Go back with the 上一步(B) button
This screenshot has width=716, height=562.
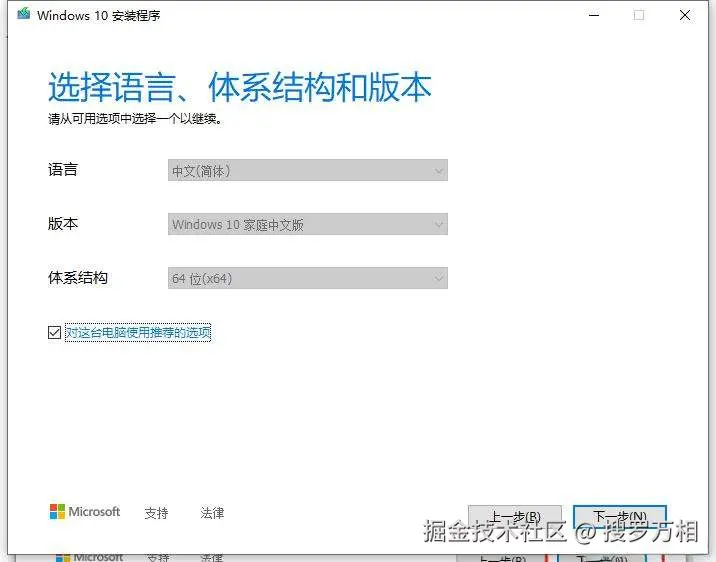[515, 516]
